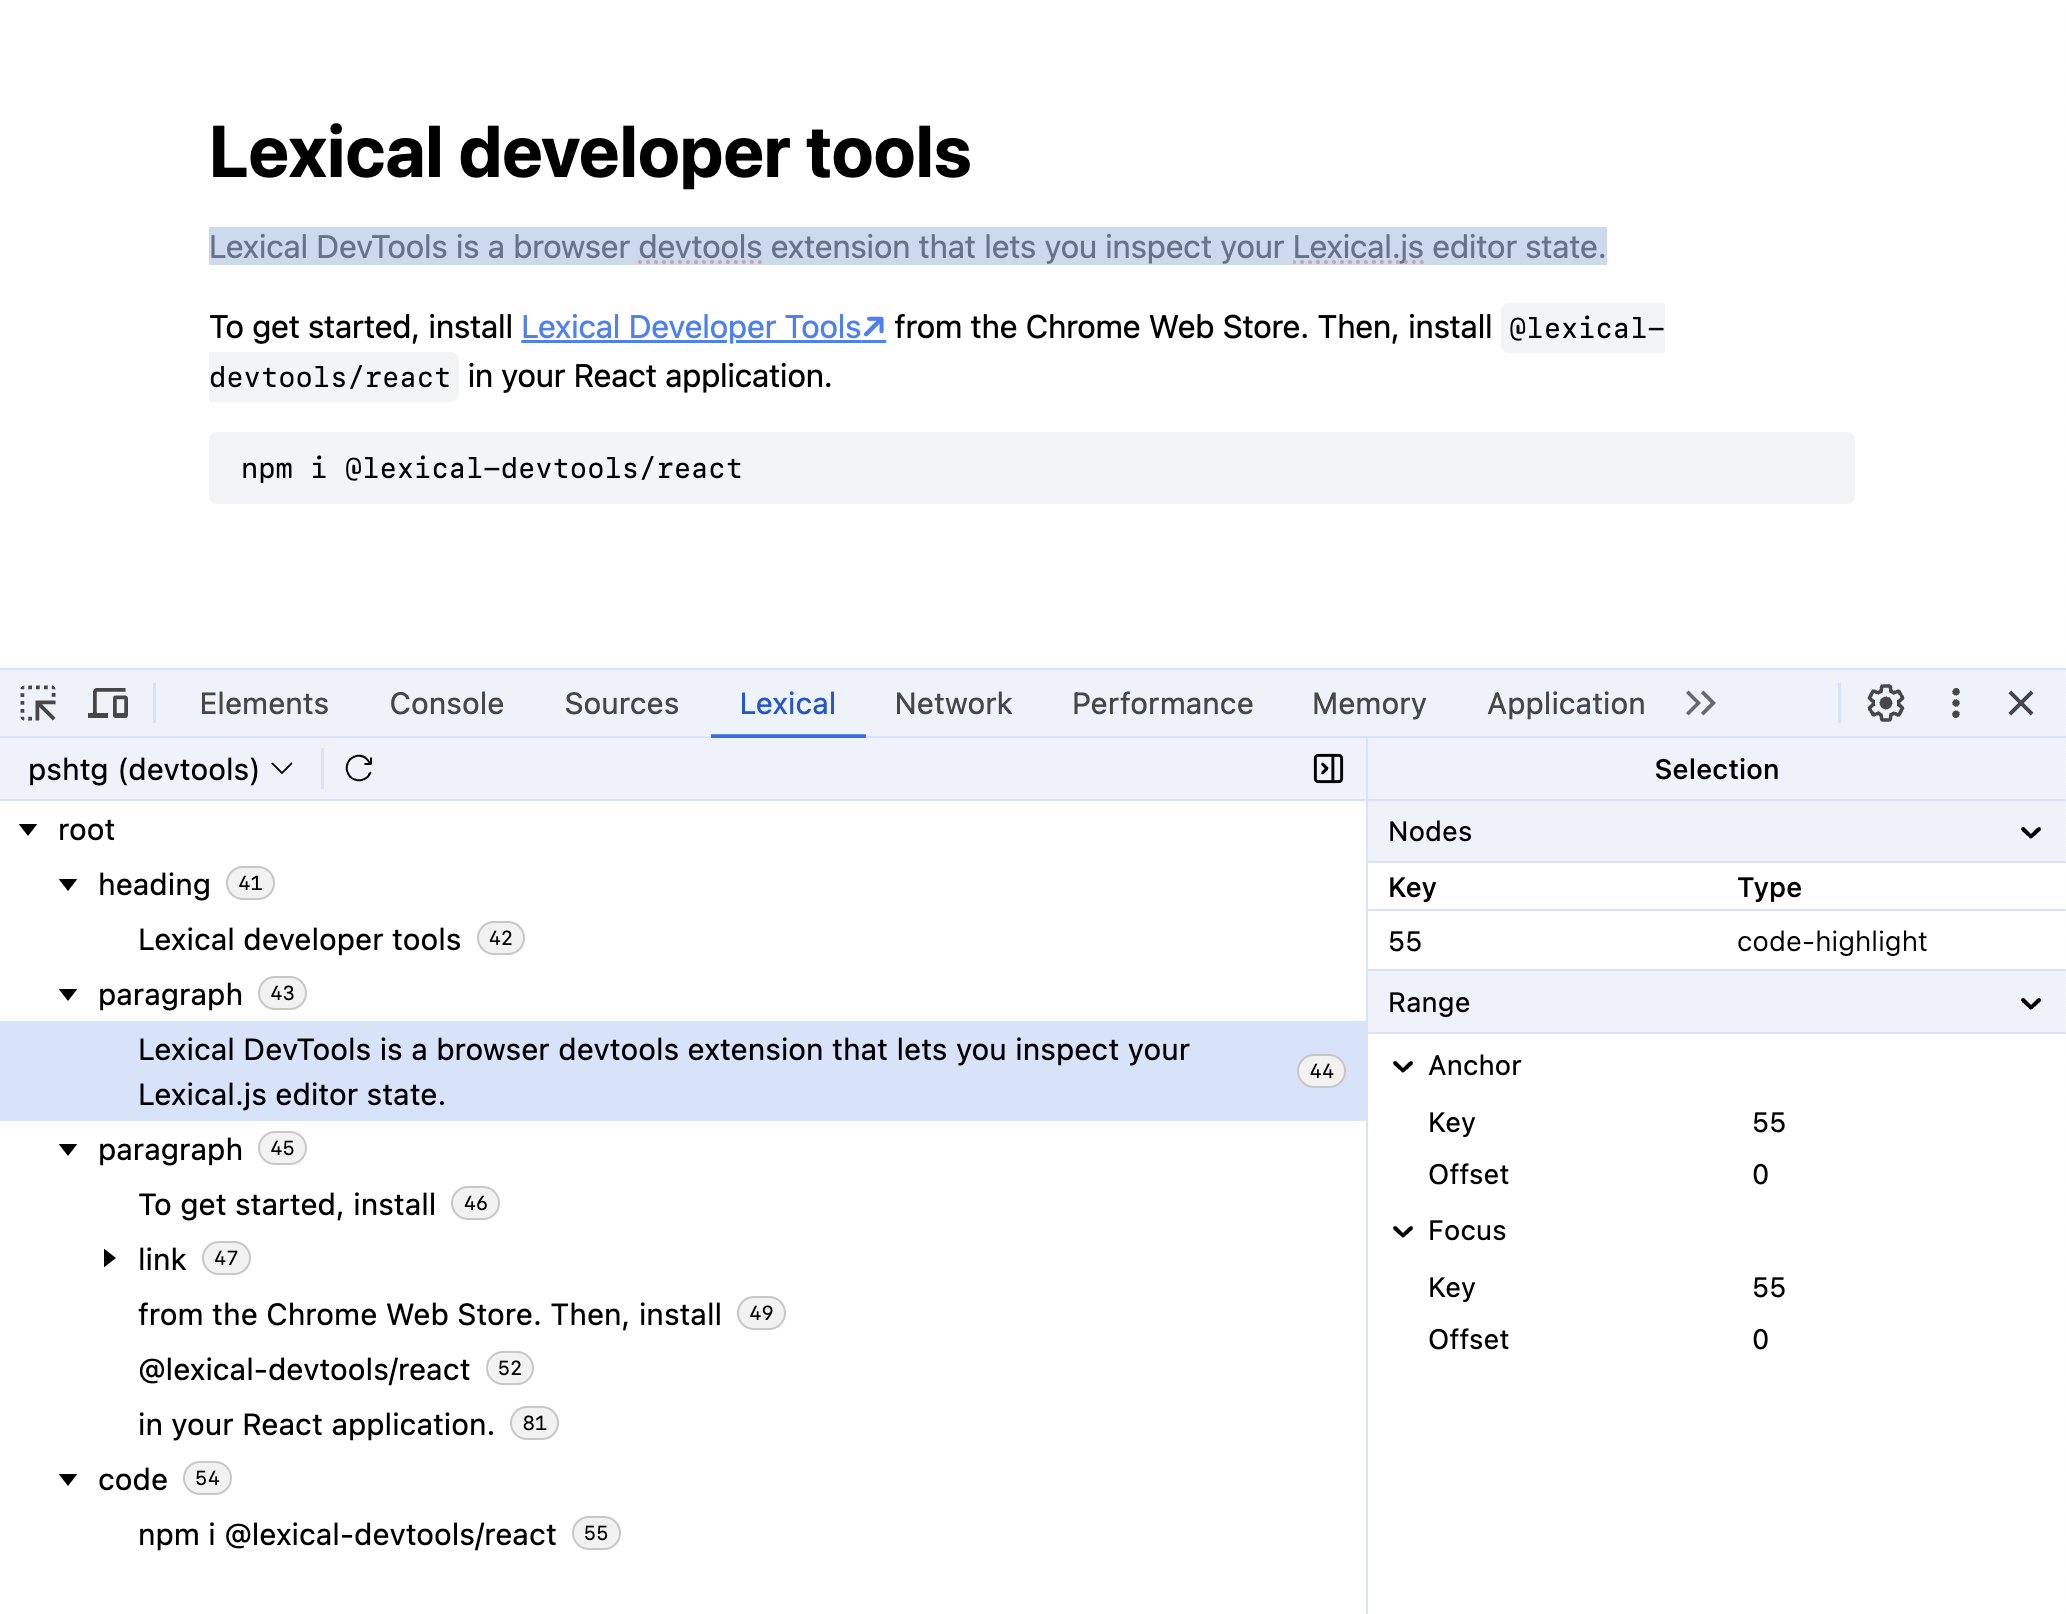Switch to the Console tab
The height and width of the screenshot is (1614, 2066).
(x=446, y=703)
